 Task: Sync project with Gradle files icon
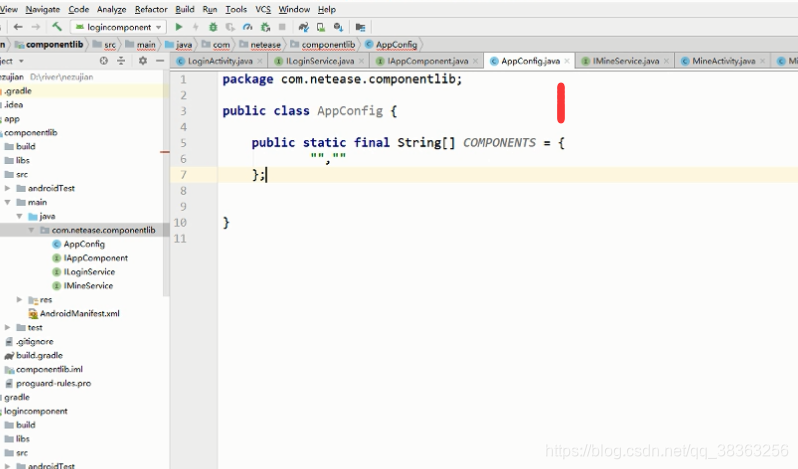pyautogui.click(x=304, y=27)
